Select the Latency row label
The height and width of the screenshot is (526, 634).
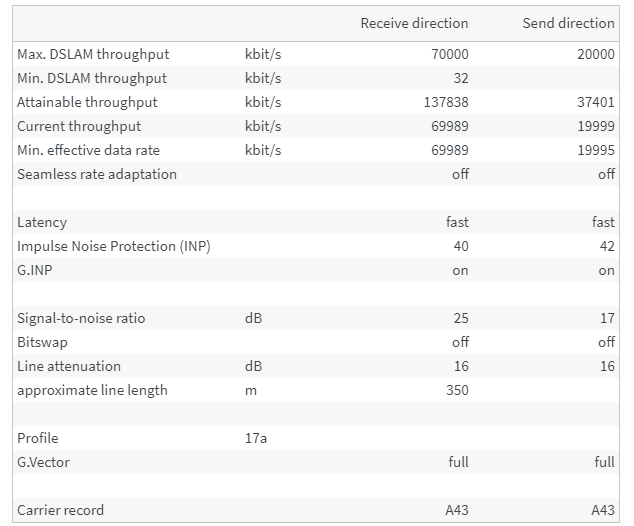[42, 222]
